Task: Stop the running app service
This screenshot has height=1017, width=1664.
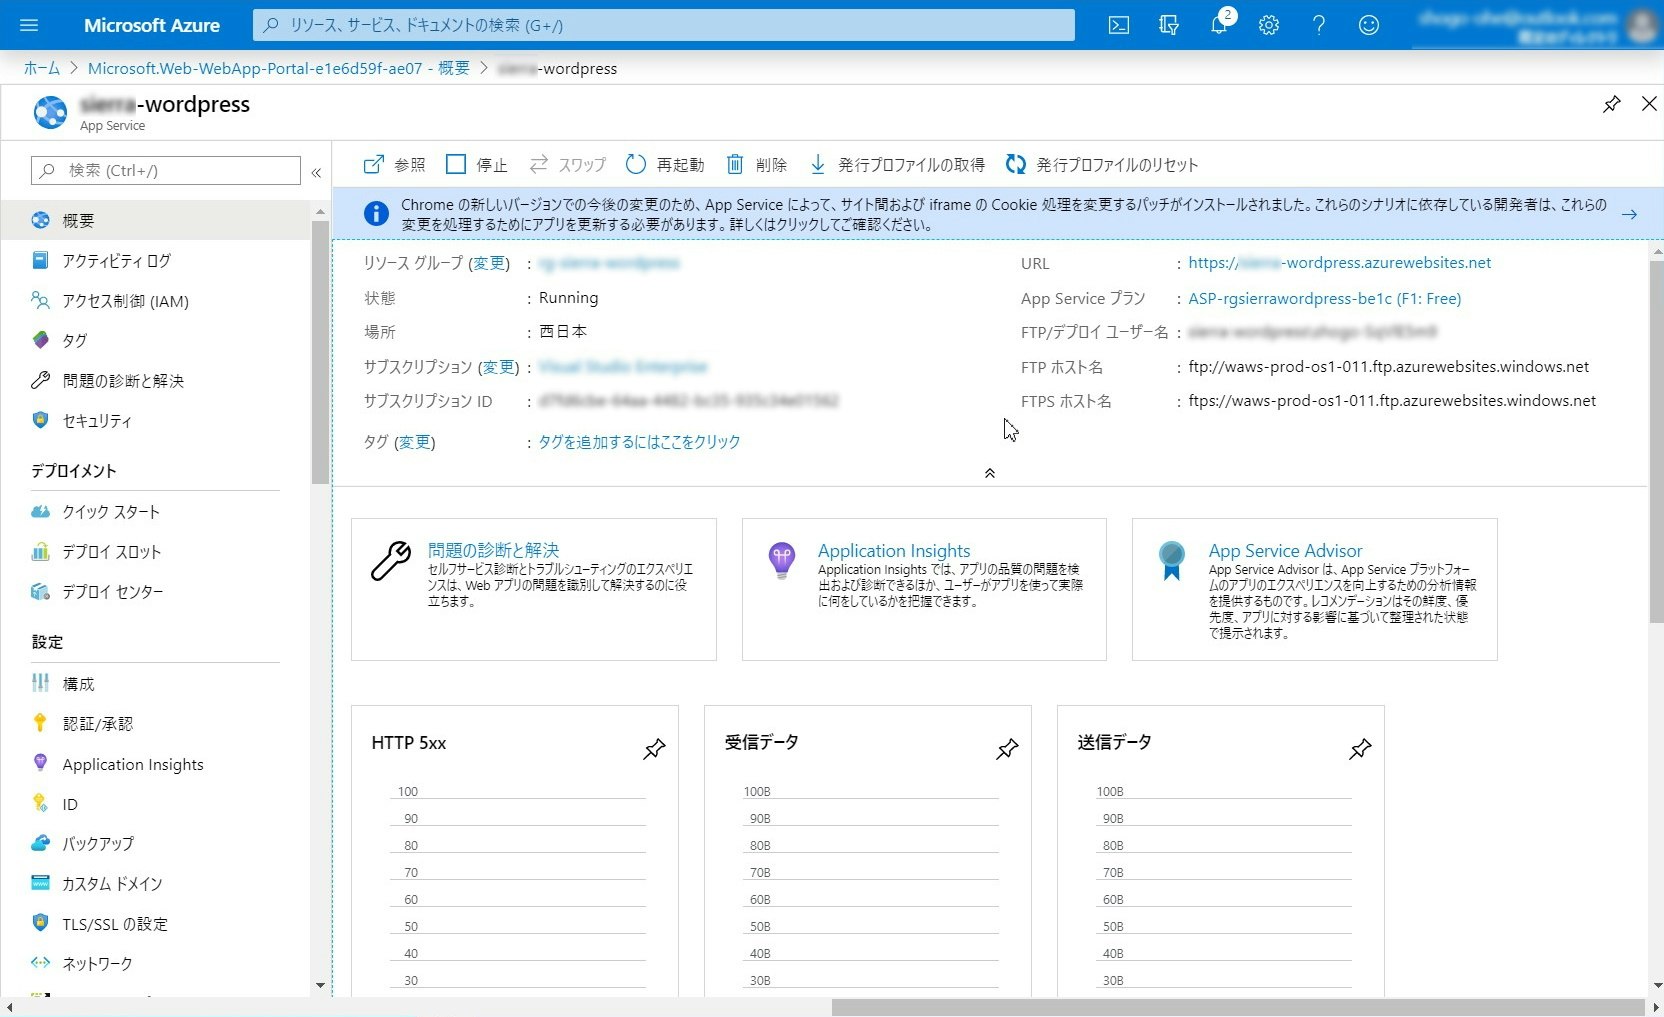Action: tap(477, 164)
